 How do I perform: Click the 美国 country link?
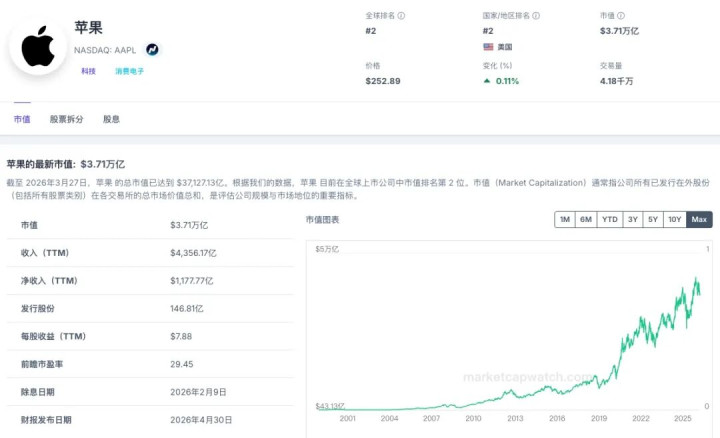(x=505, y=47)
